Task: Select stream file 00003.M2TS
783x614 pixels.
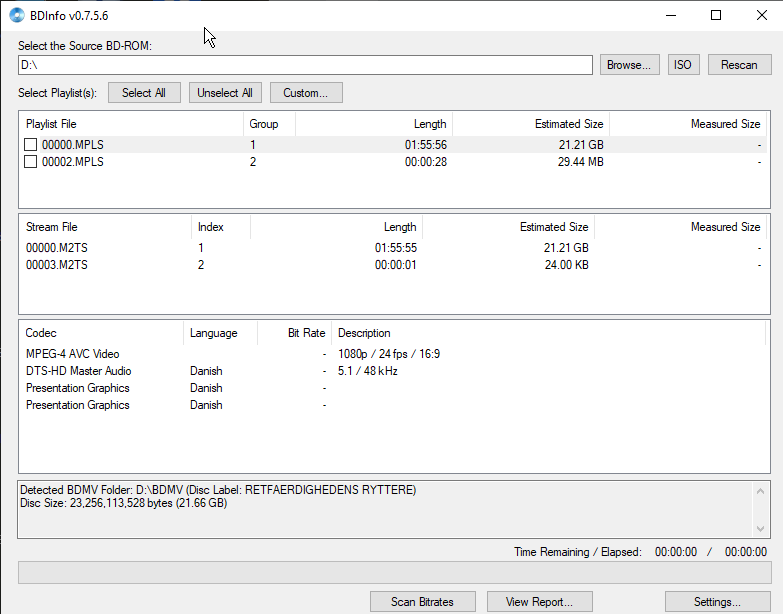Action: tap(56, 265)
